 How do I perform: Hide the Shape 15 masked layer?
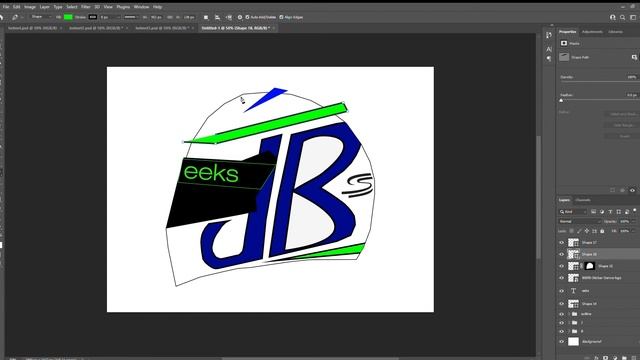pyautogui.click(x=562, y=266)
